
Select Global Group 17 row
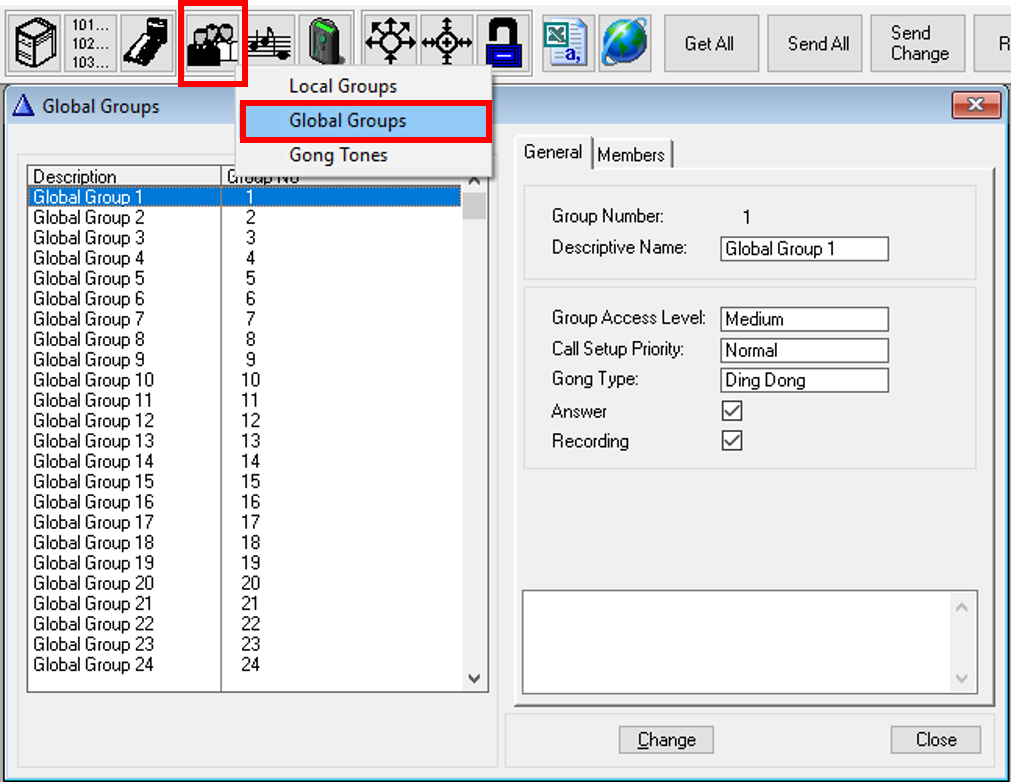pos(245,522)
